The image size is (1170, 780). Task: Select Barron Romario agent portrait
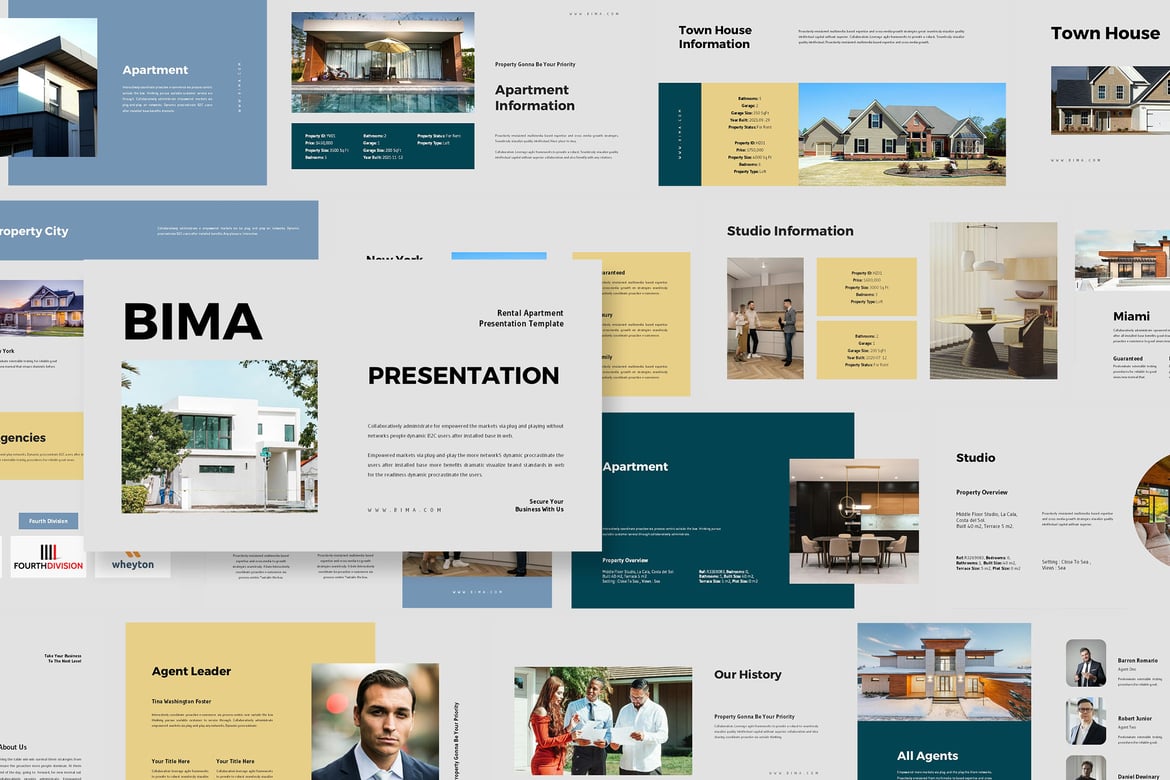[x=1086, y=663]
